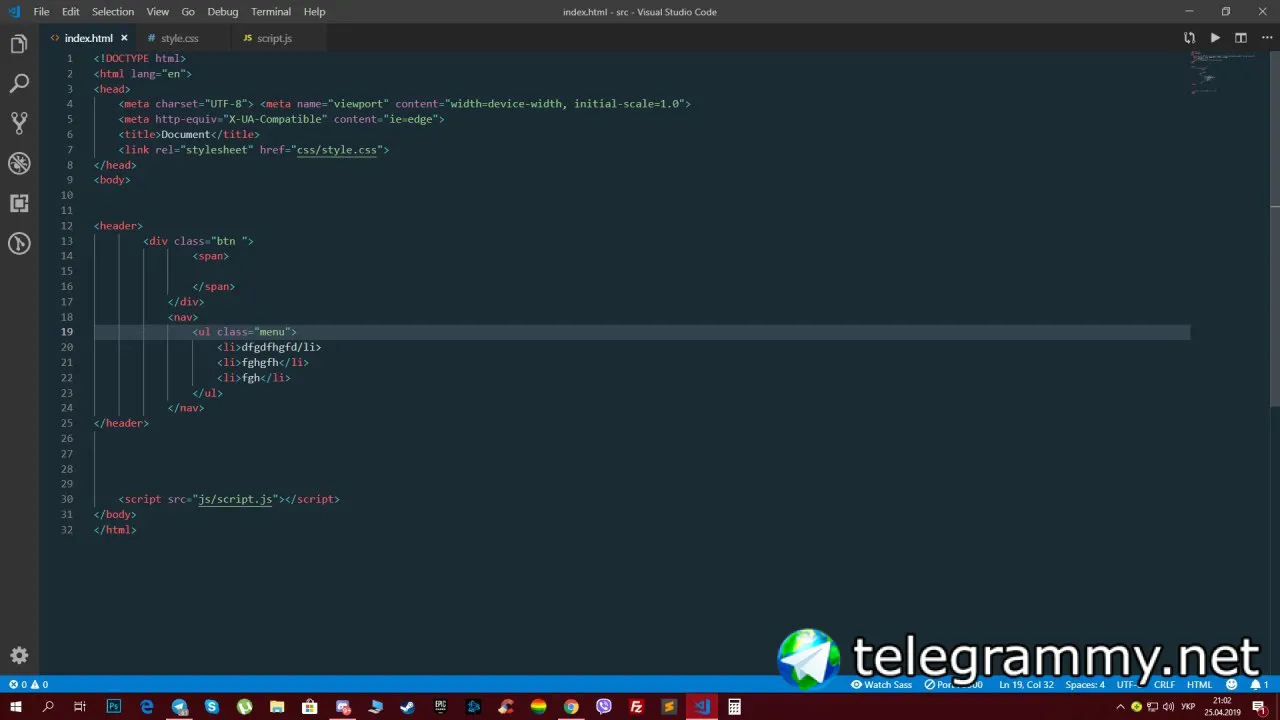Switch to the script.js tab

click(274, 38)
